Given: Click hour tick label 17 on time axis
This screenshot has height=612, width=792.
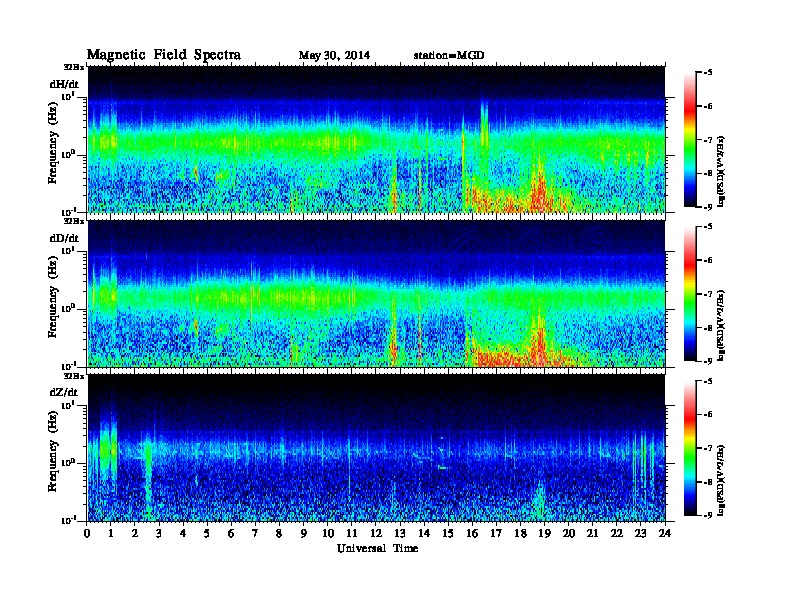Looking at the screenshot, I should pos(497,533).
